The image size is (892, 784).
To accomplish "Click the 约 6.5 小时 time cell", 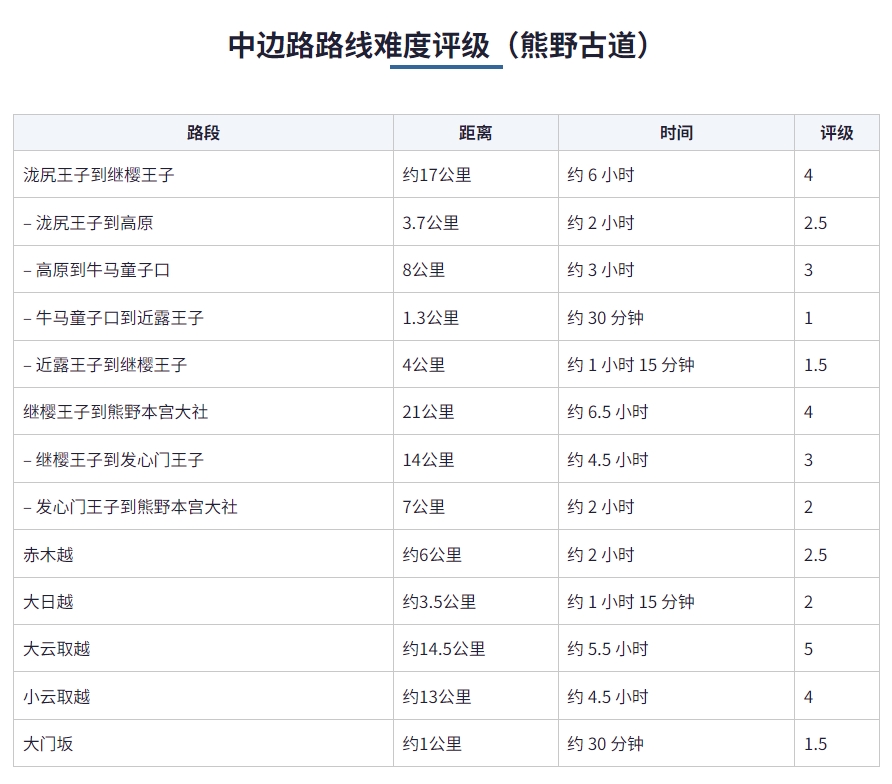I will (676, 412).
